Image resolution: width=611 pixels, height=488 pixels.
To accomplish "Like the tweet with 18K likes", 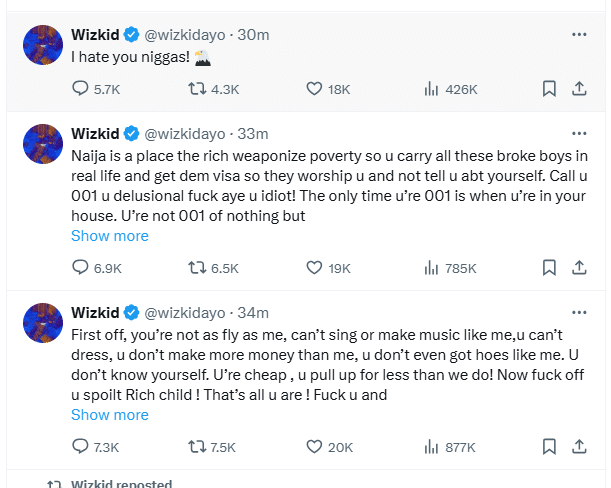I will click(x=316, y=89).
